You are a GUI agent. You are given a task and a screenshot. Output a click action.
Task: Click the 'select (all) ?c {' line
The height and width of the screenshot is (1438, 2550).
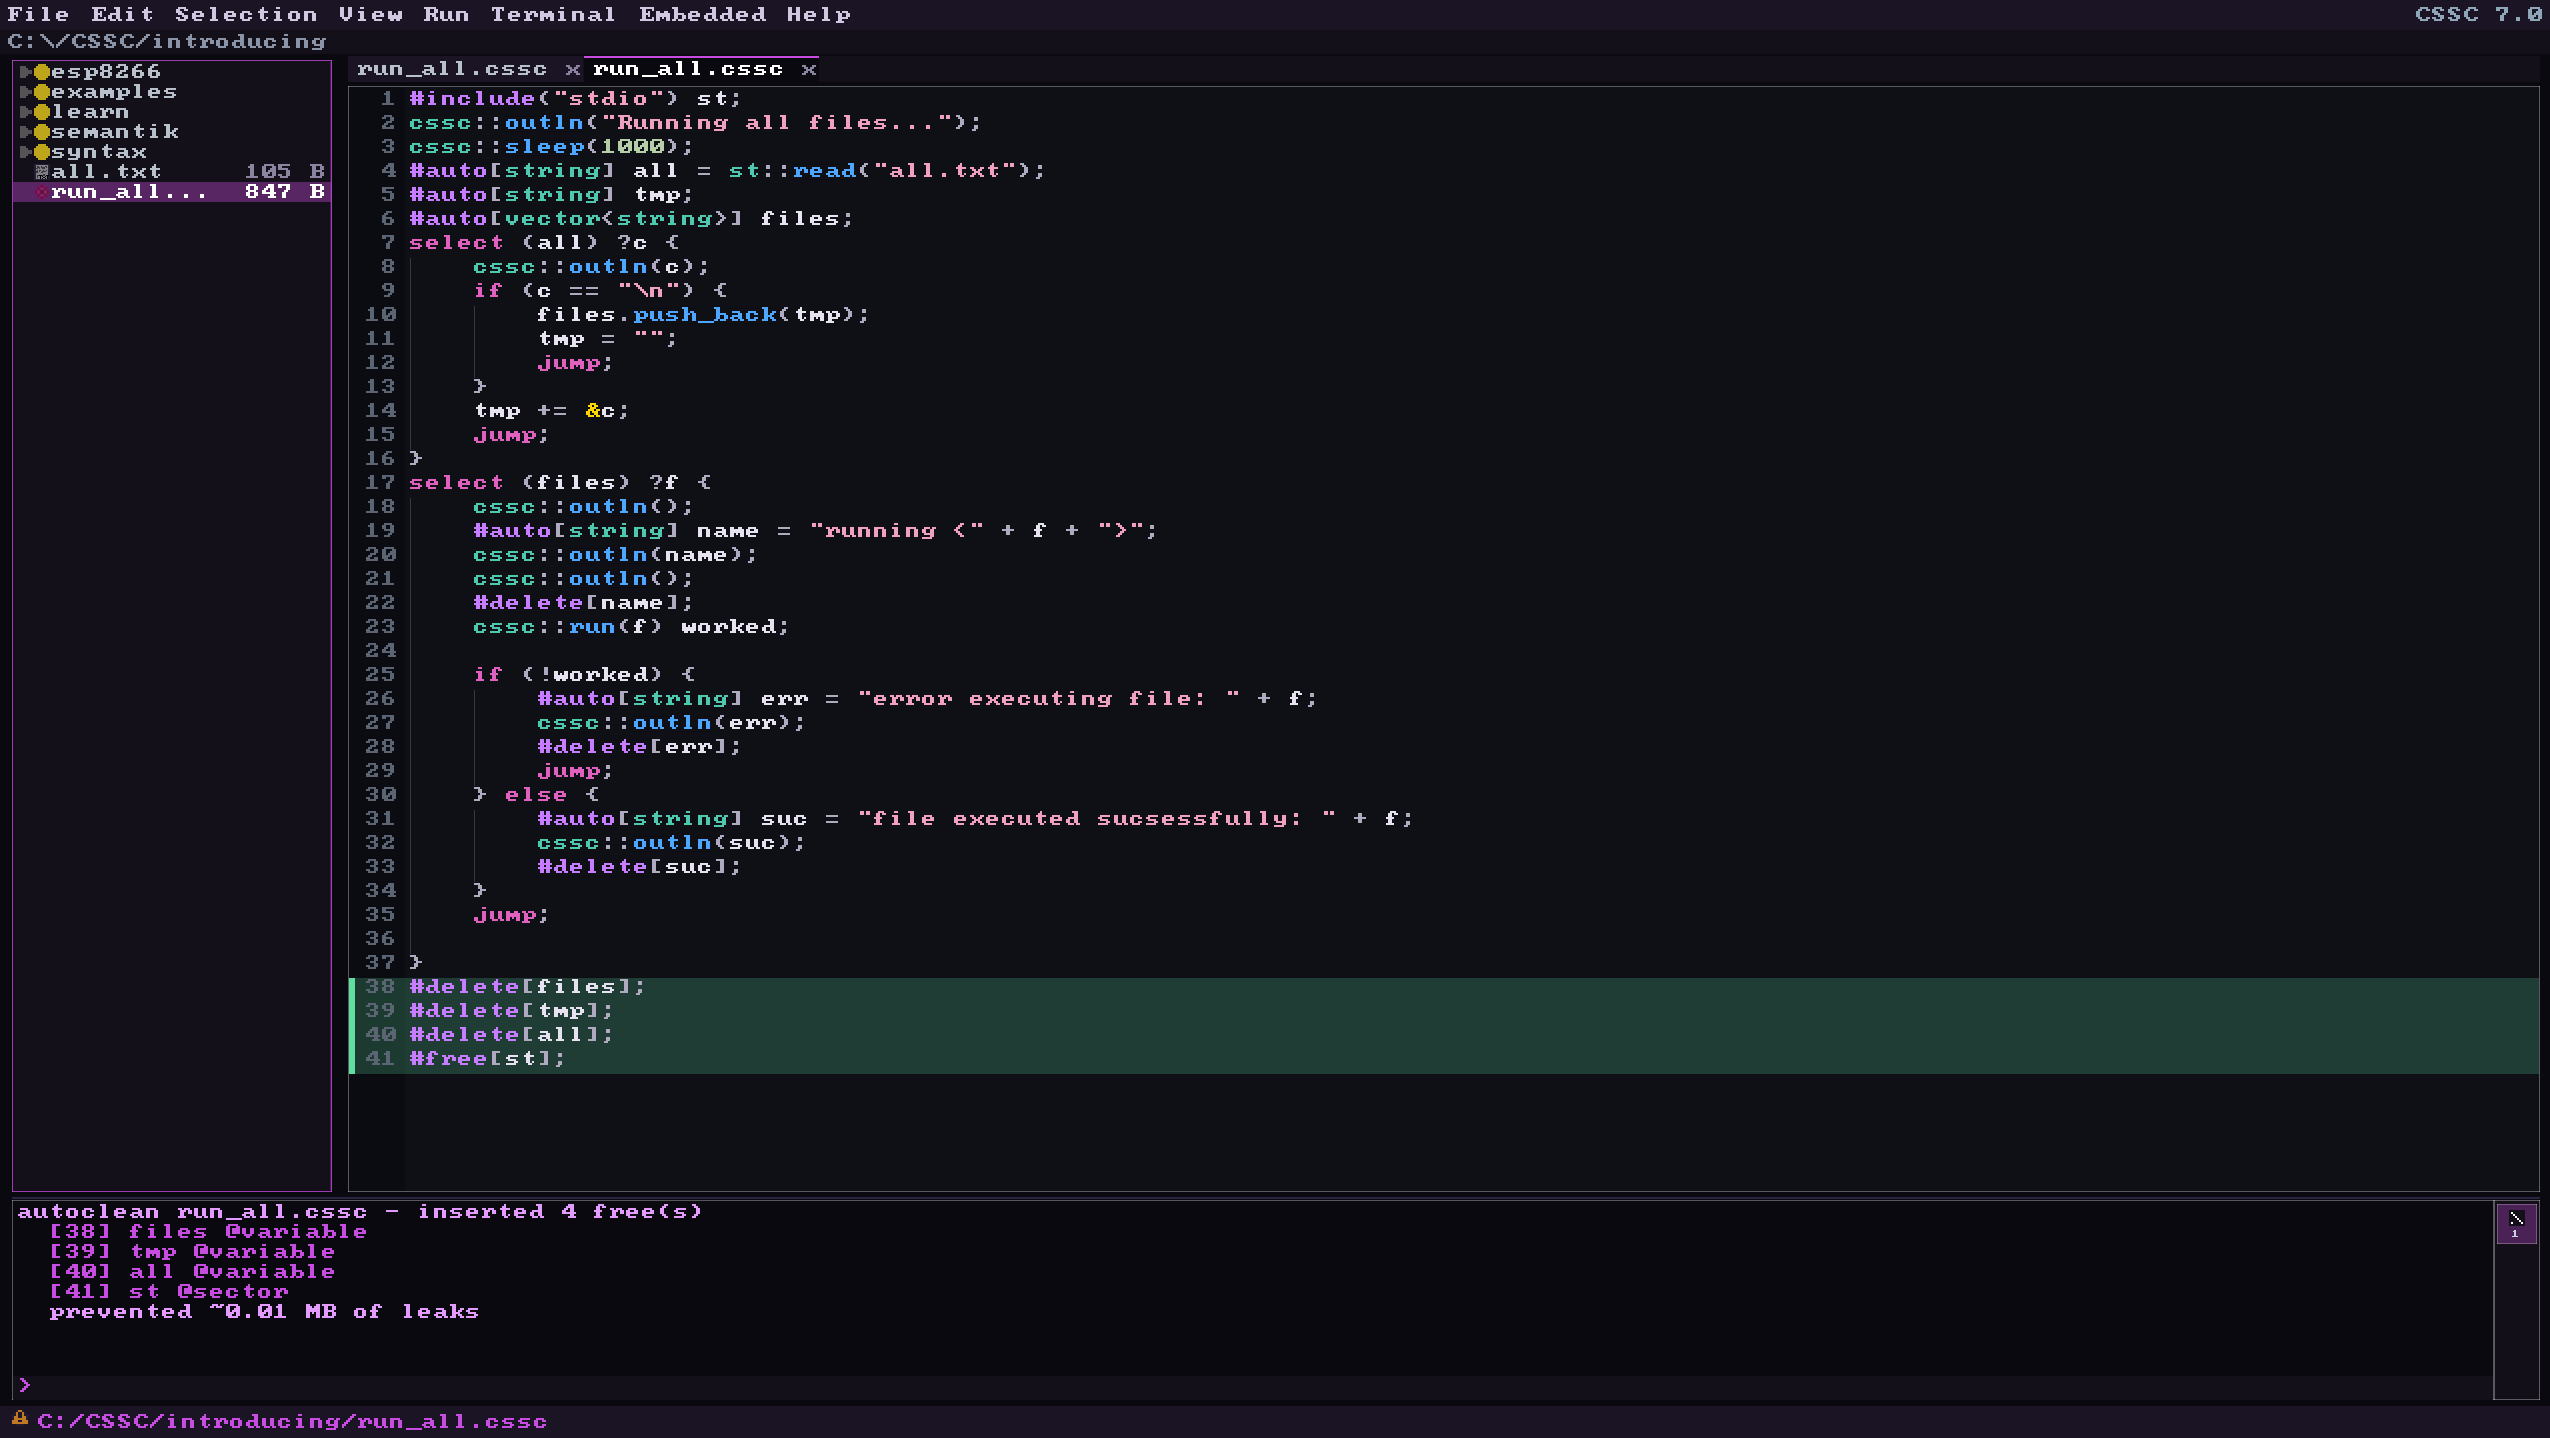[x=543, y=242]
